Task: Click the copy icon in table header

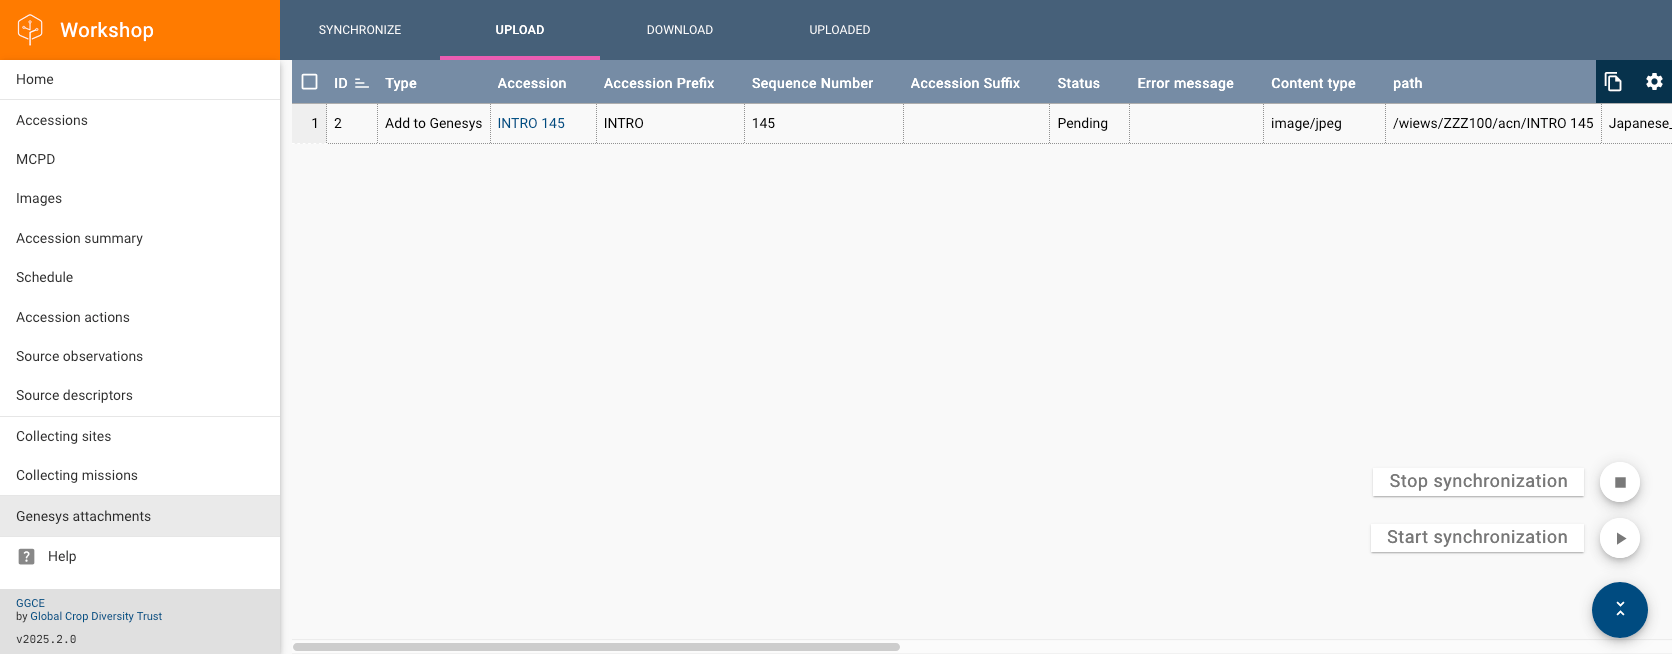Action: click(1613, 82)
